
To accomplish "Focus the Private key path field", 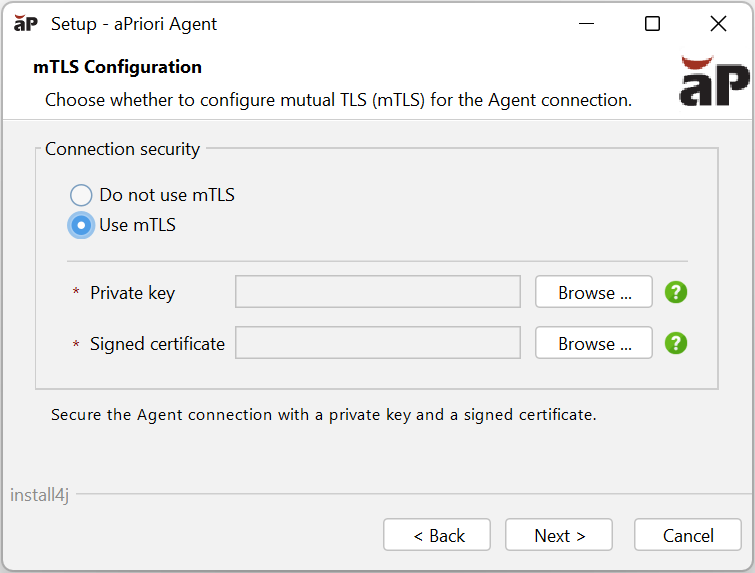I will click(378, 292).
